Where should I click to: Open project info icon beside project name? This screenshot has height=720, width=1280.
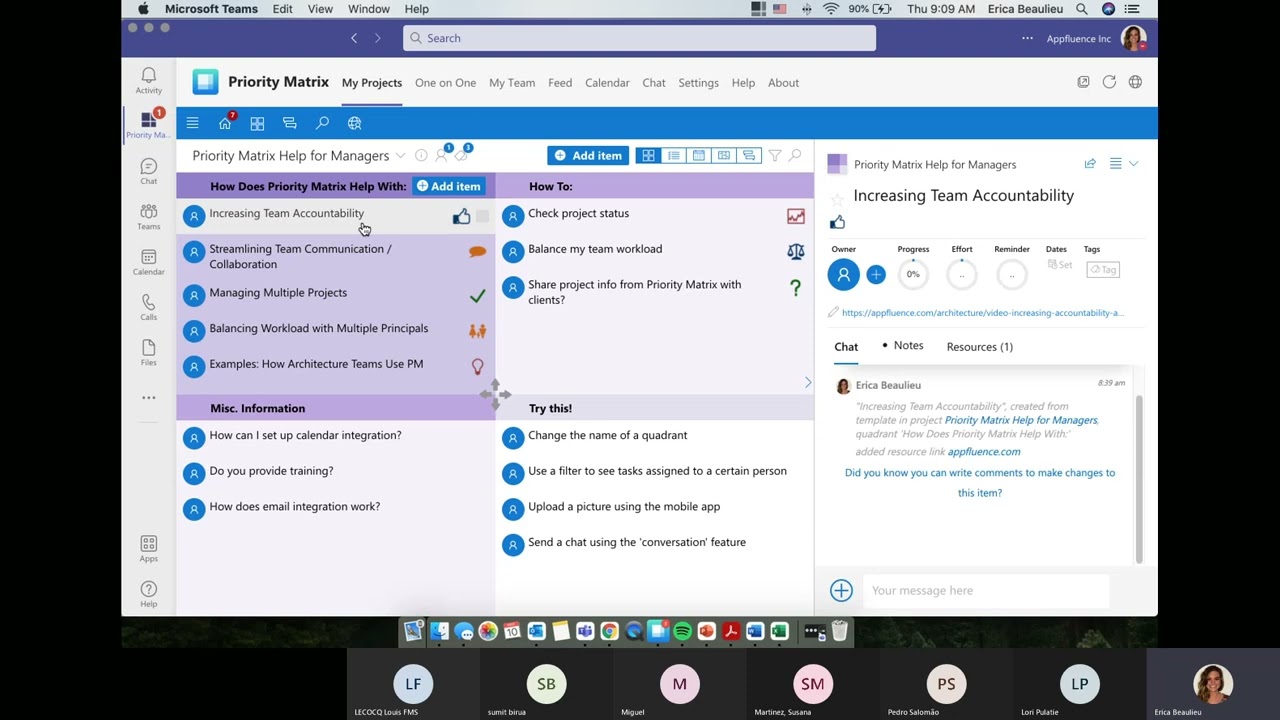(x=421, y=155)
